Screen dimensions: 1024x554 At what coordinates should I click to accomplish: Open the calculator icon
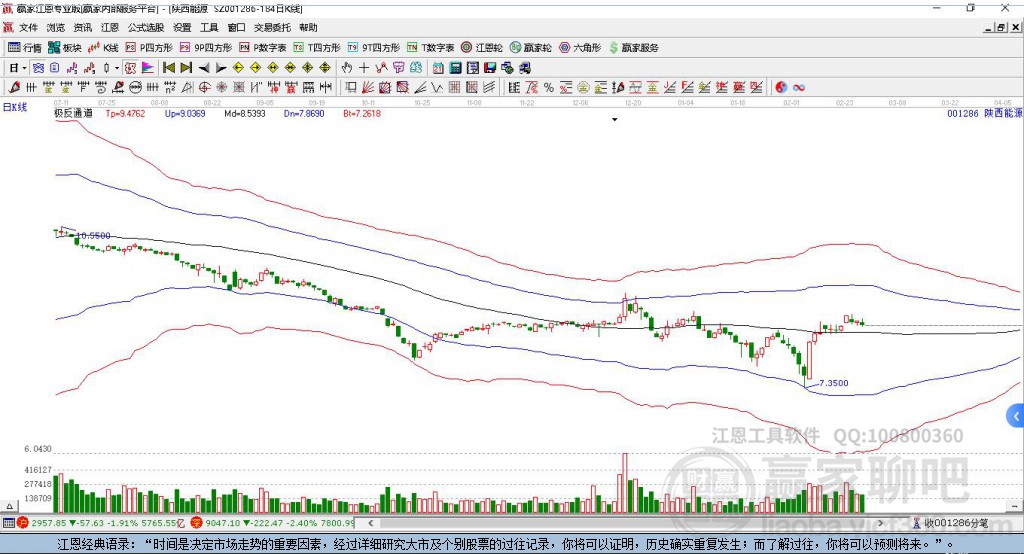(x=455, y=68)
